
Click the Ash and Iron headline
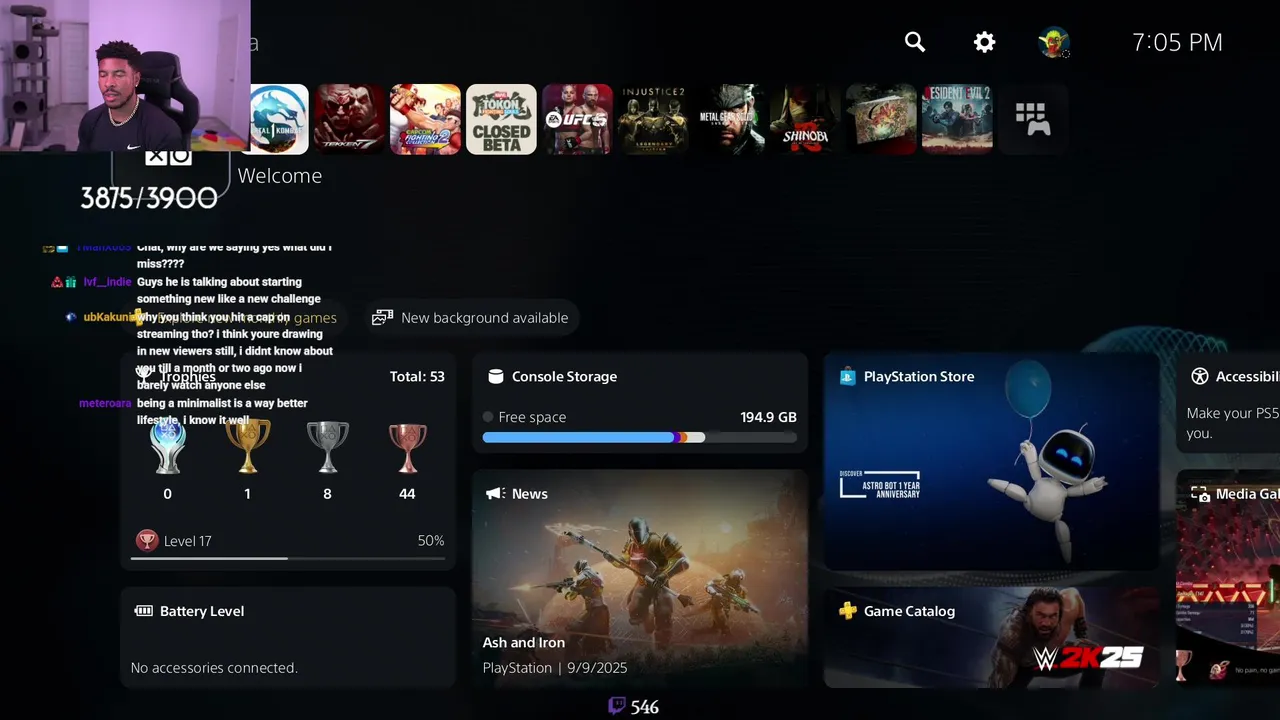coord(524,643)
